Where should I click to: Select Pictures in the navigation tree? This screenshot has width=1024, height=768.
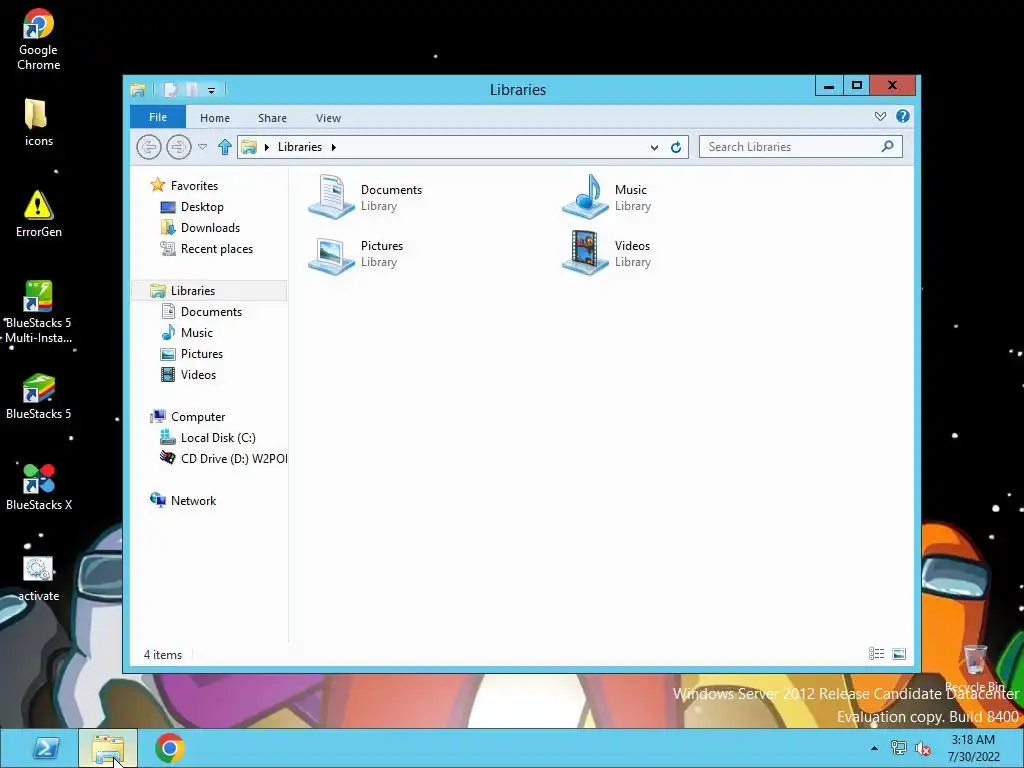click(192, 353)
